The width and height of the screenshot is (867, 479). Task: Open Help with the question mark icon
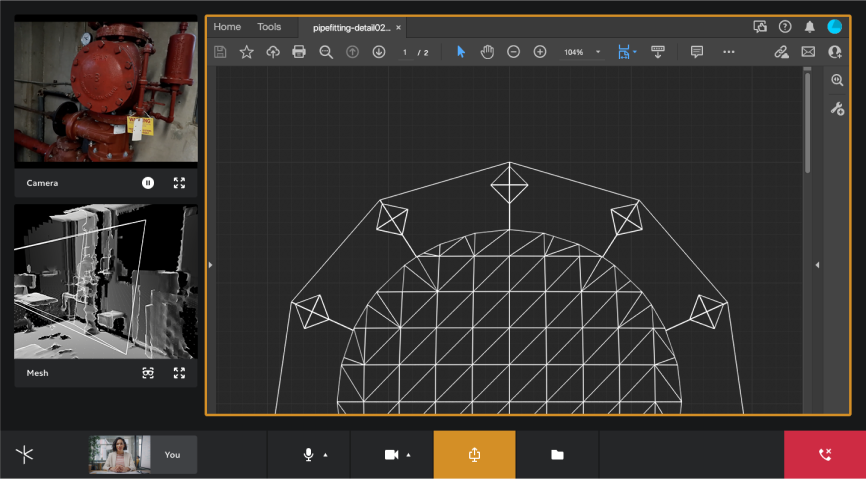point(785,27)
